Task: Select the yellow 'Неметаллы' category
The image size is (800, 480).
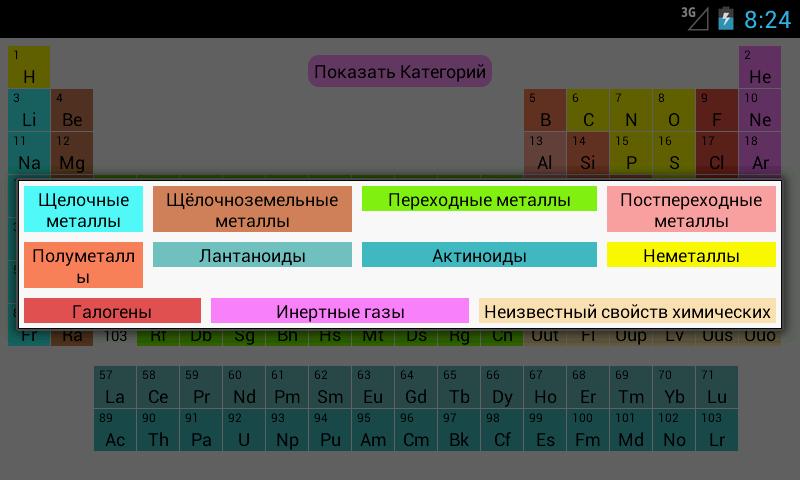Action: 691,255
